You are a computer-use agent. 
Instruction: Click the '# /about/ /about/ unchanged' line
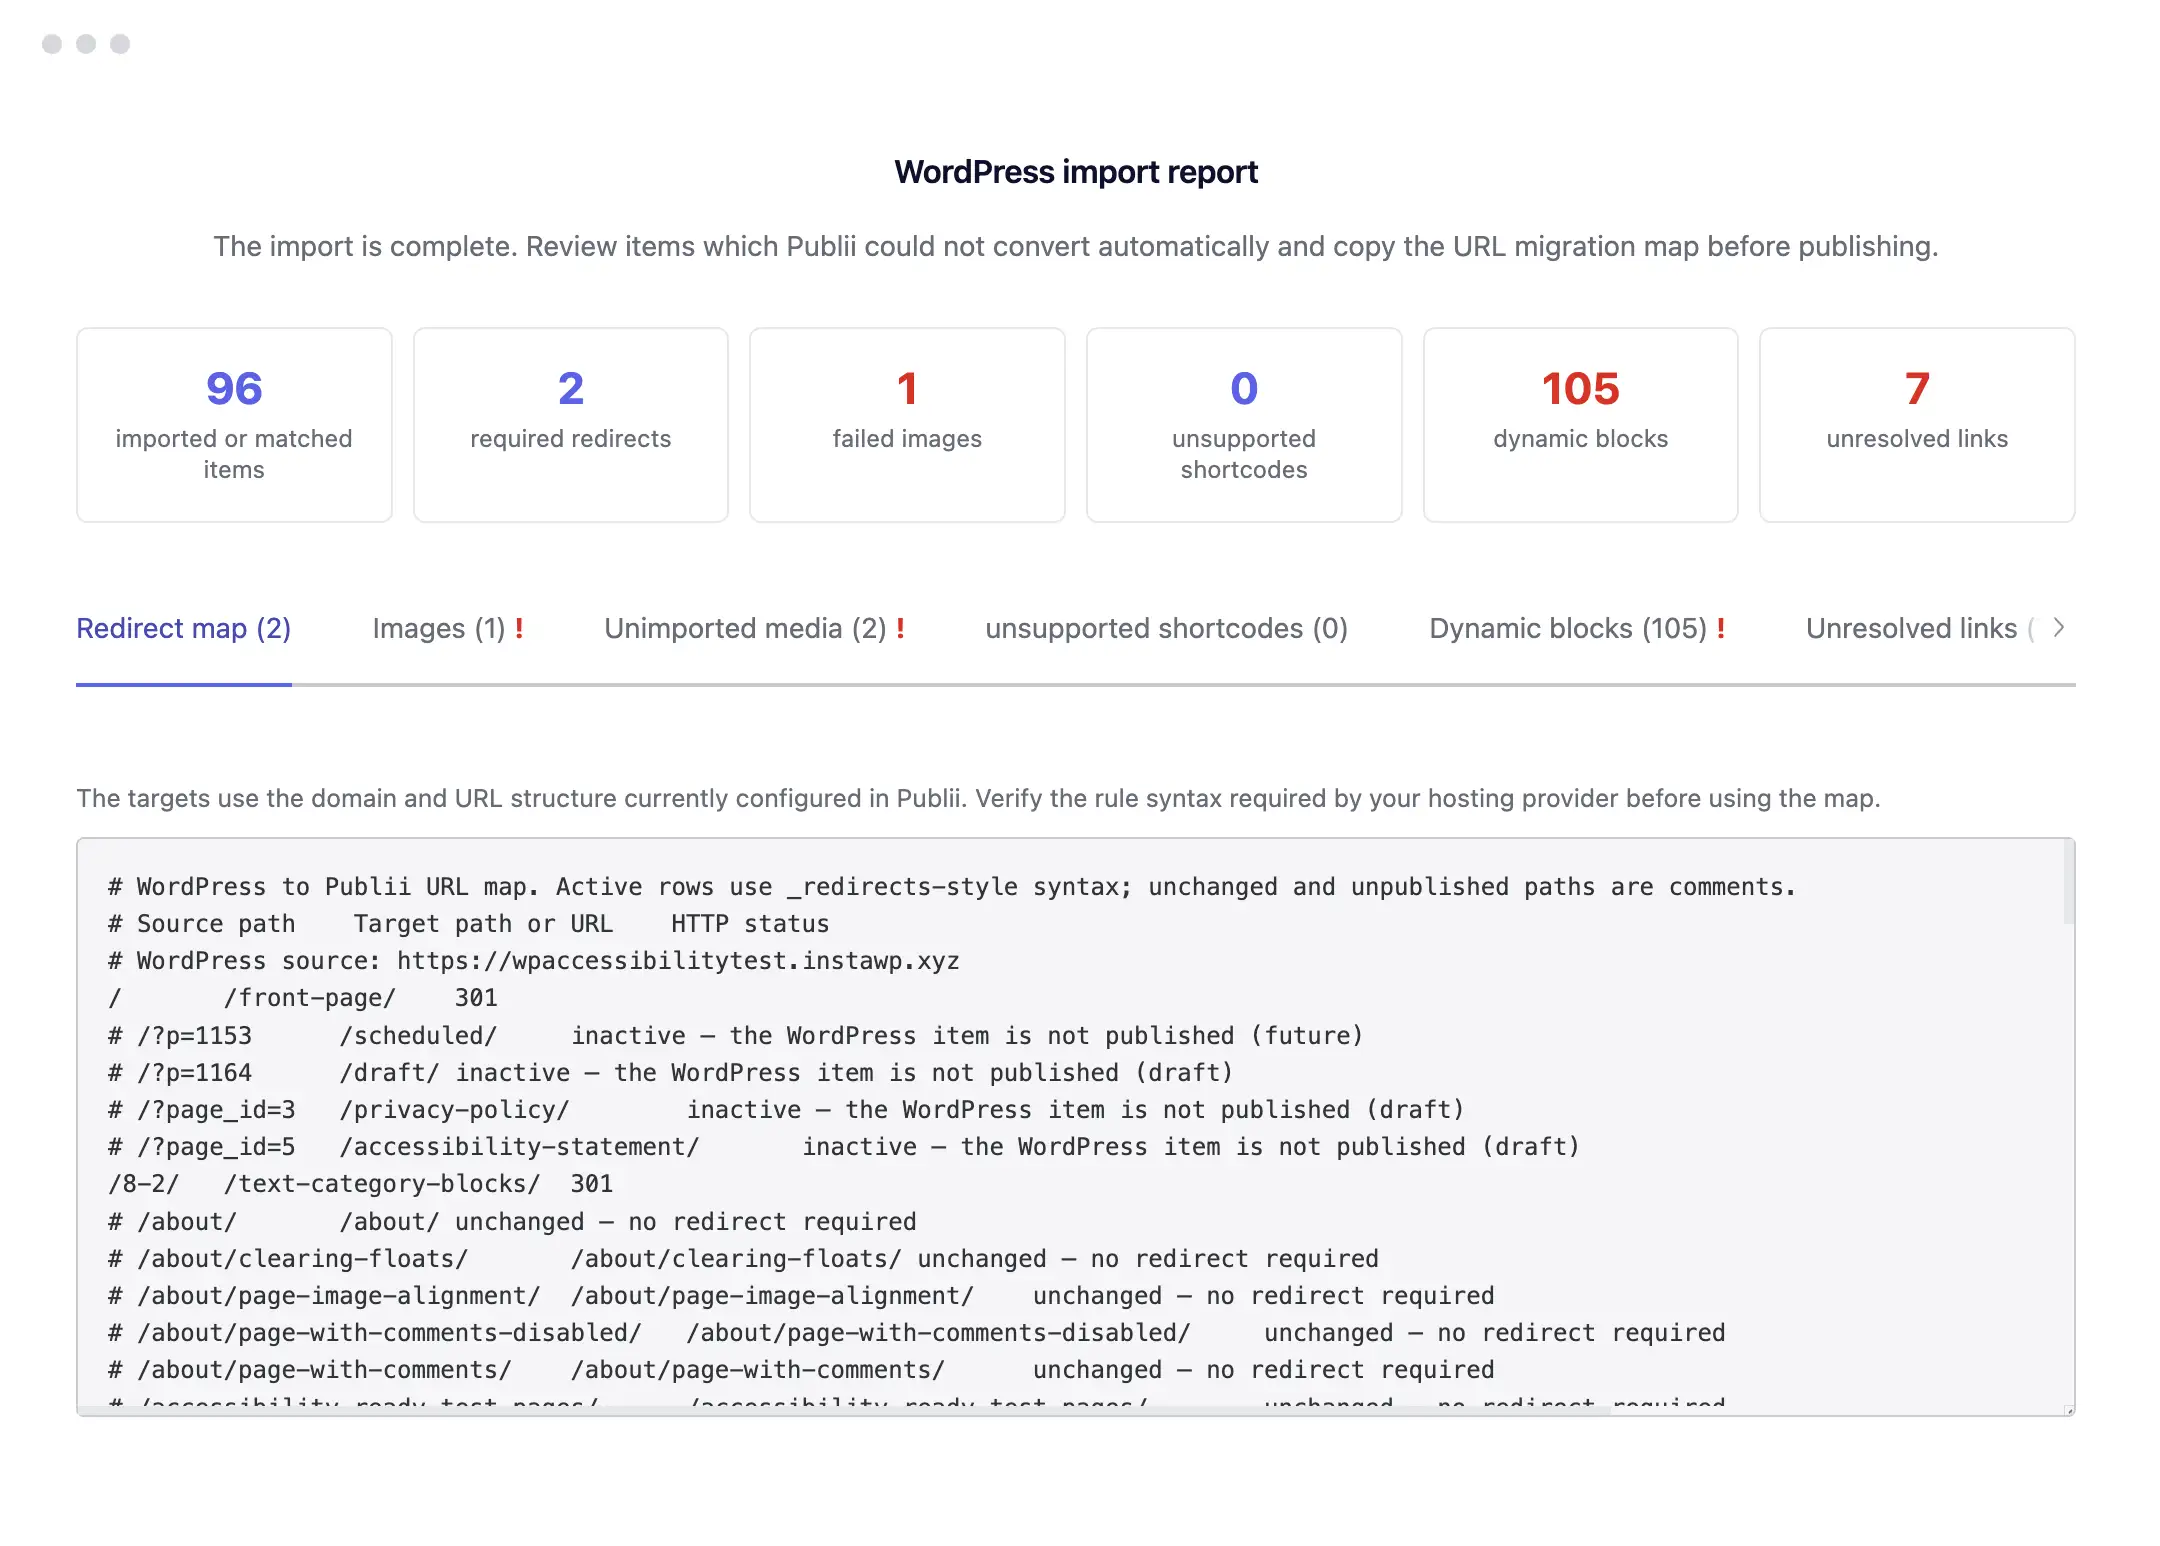[x=512, y=1221]
